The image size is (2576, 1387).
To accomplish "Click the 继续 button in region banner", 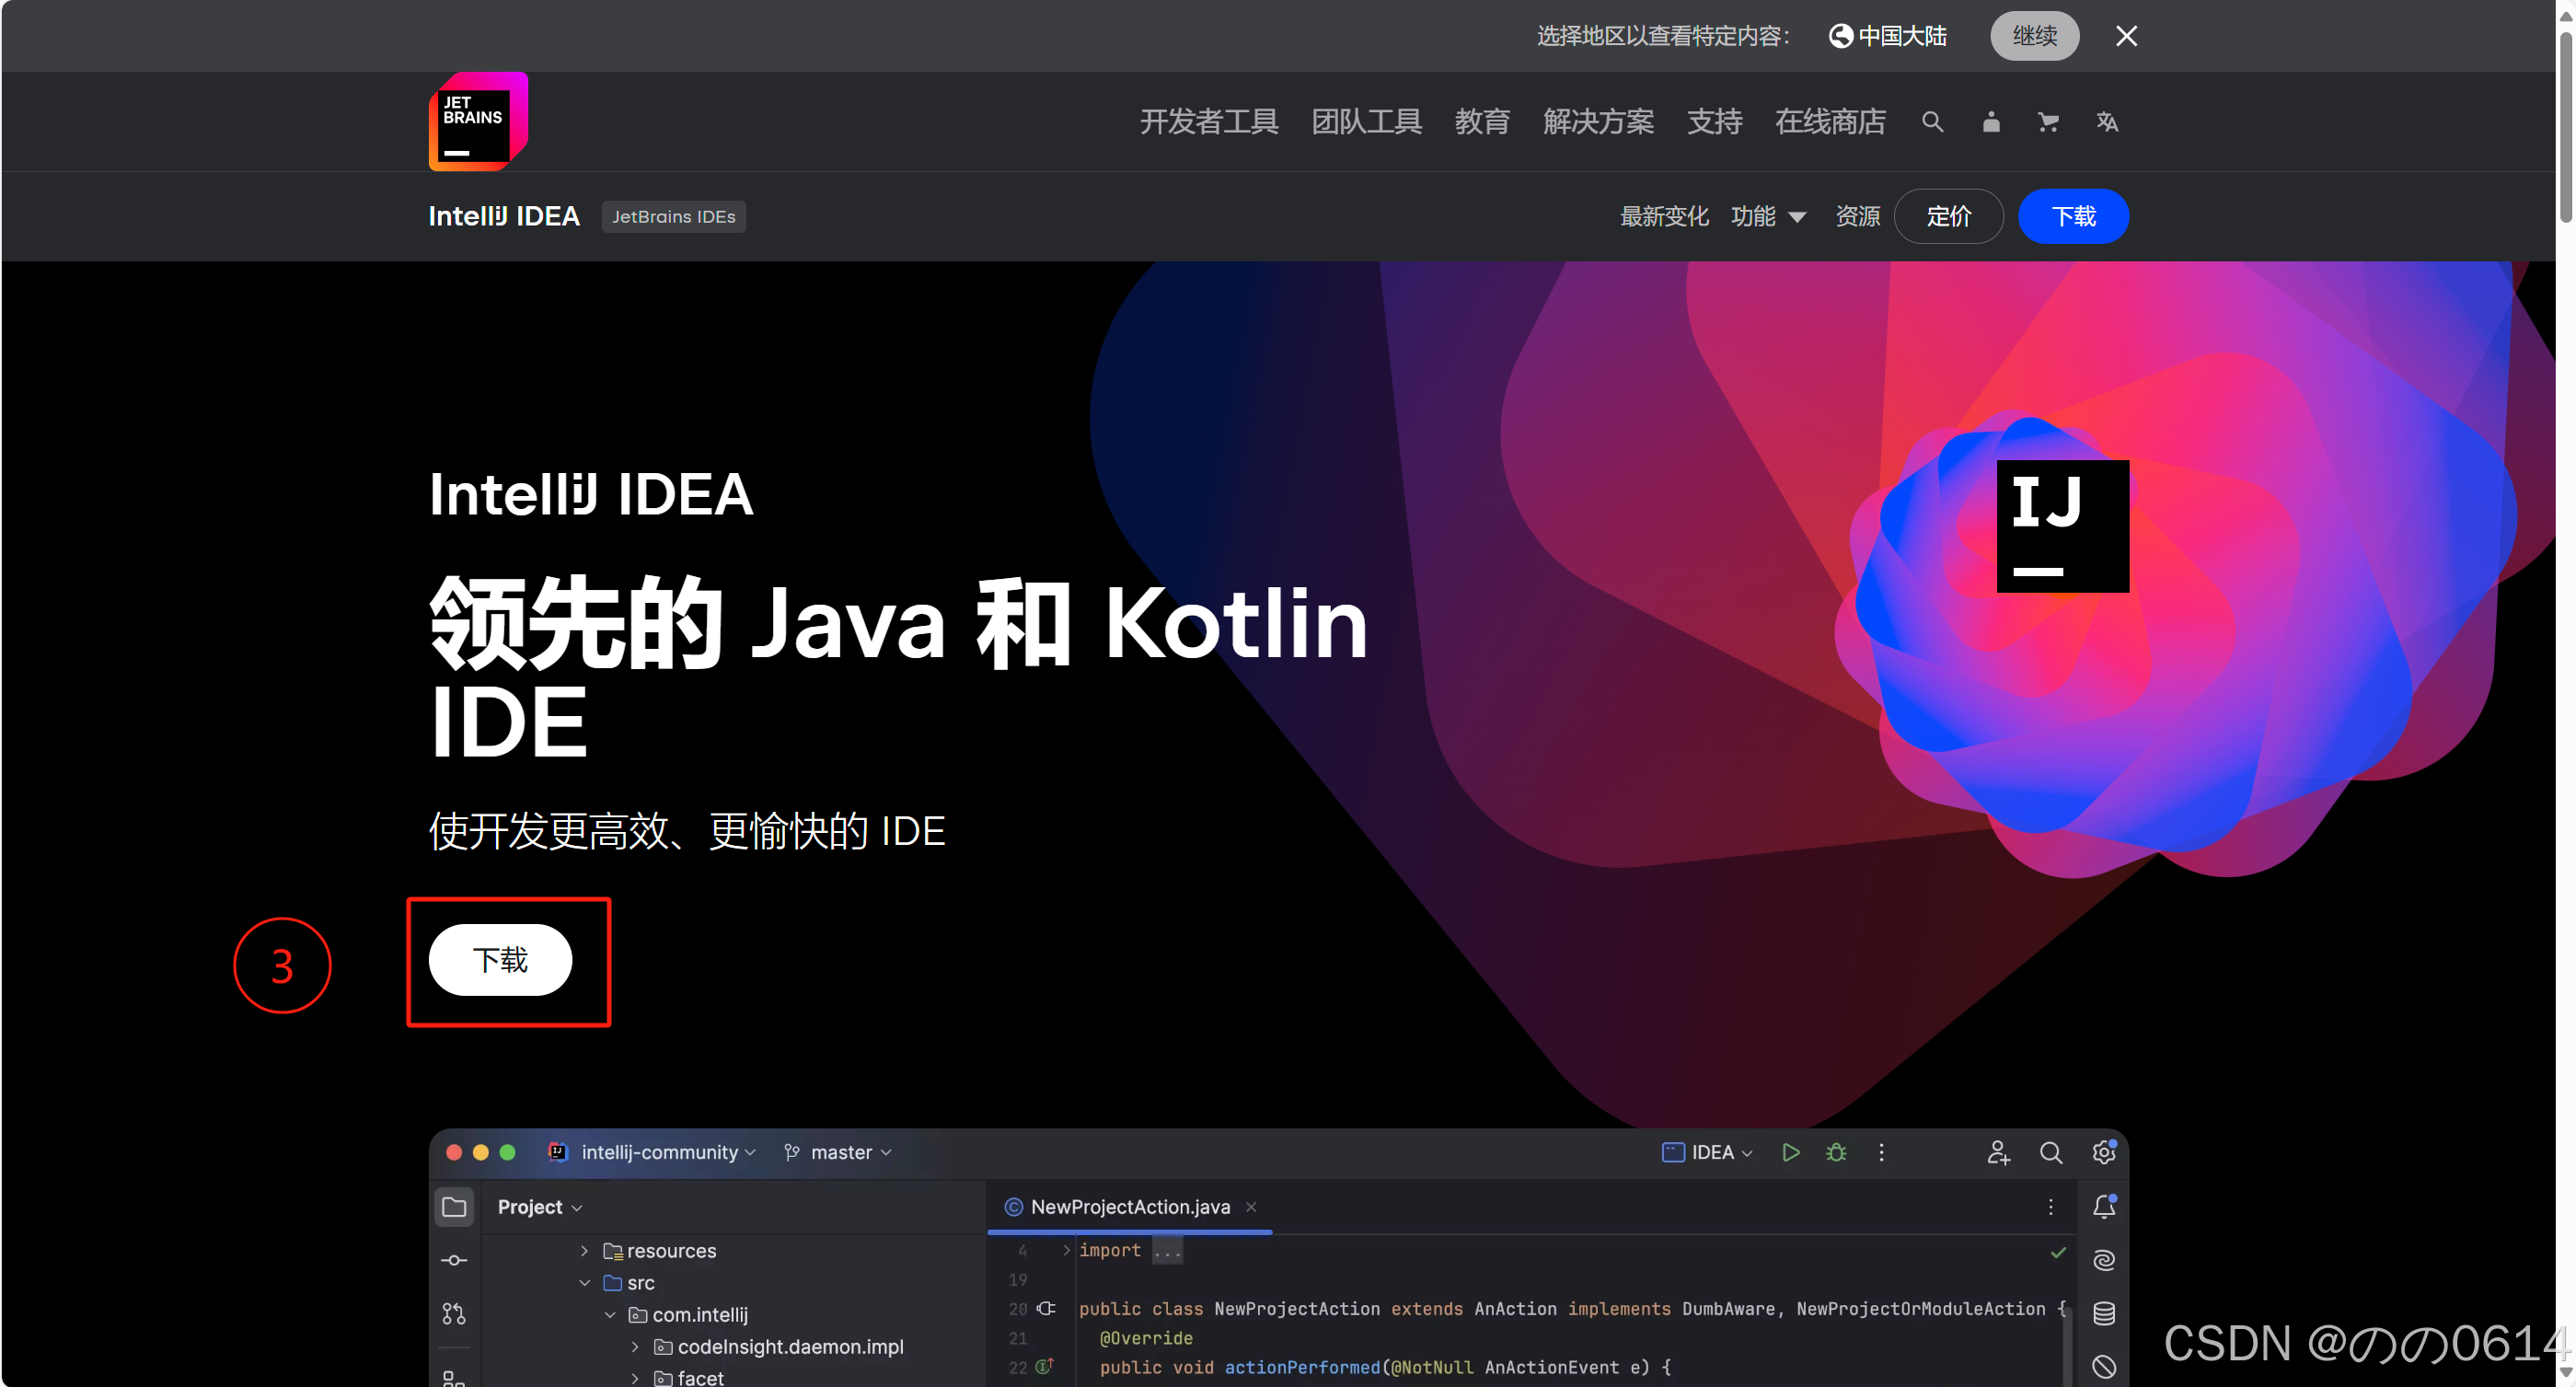I will pyautogui.click(x=2034, y=36).
